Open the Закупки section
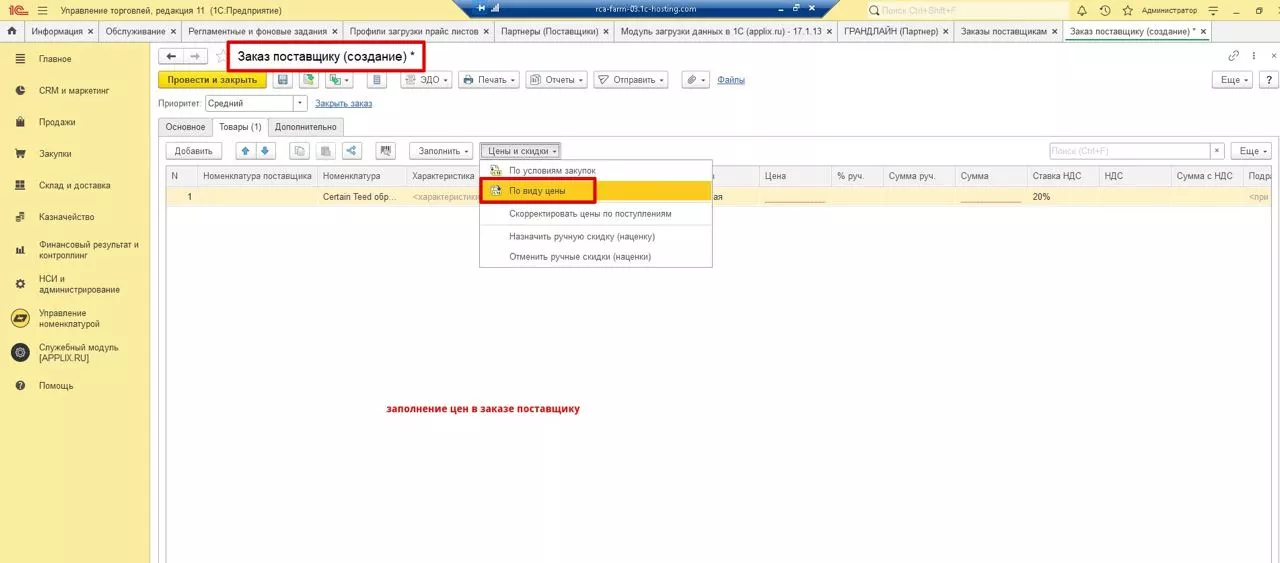The height and width of the screenshot is (563, 1280). (x=55, y=154)
